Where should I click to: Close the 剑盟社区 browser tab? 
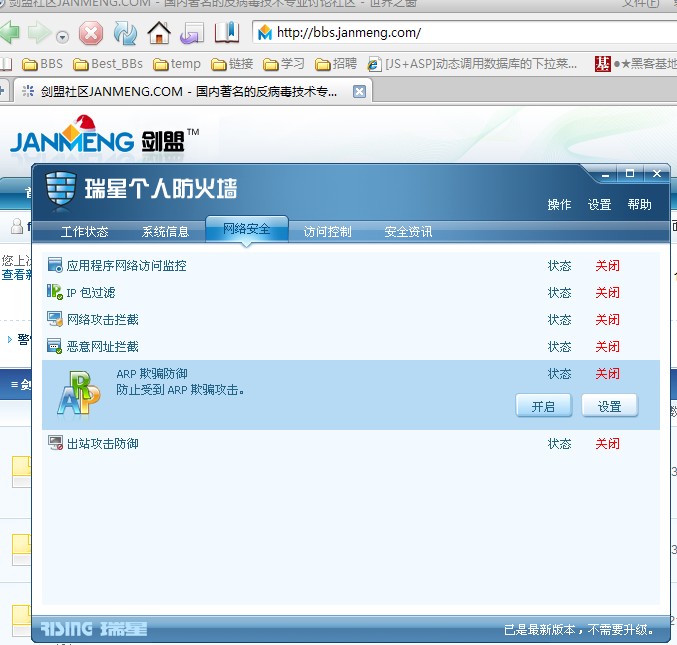[x=359, y=92]
